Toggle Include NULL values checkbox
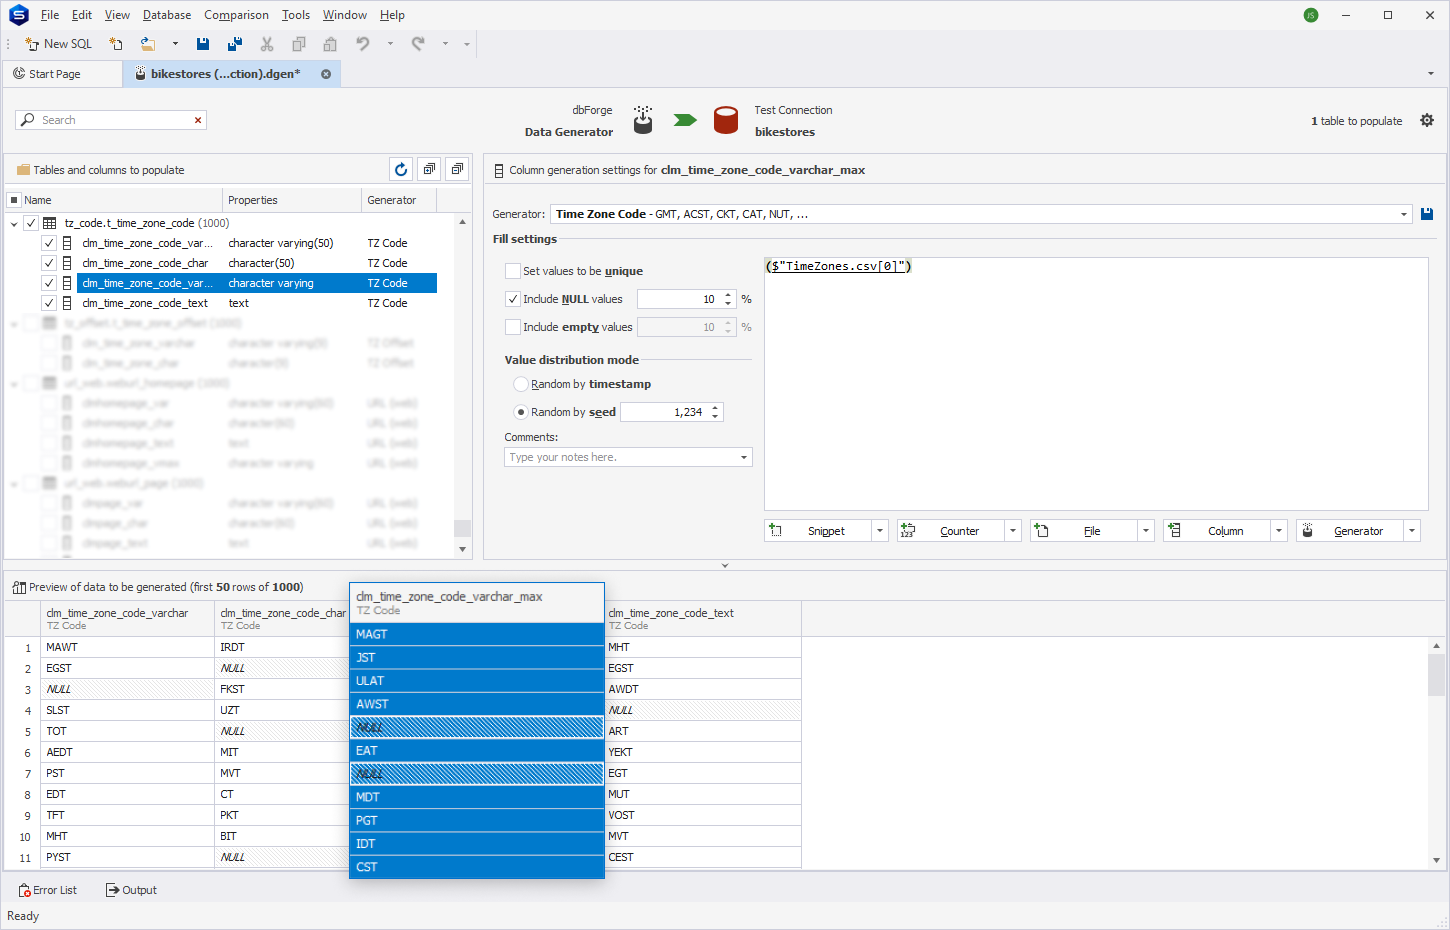The height and width of the screenshot is (930, 1450). tap(513, 299)
